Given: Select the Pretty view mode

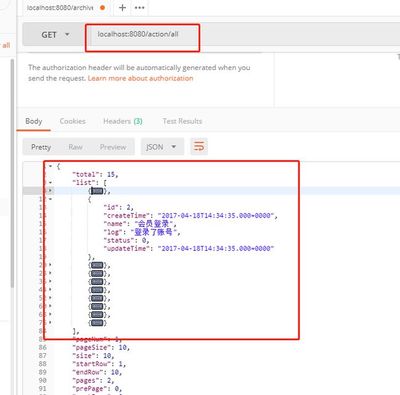Looking at the screenshot, I should (41, 147).
